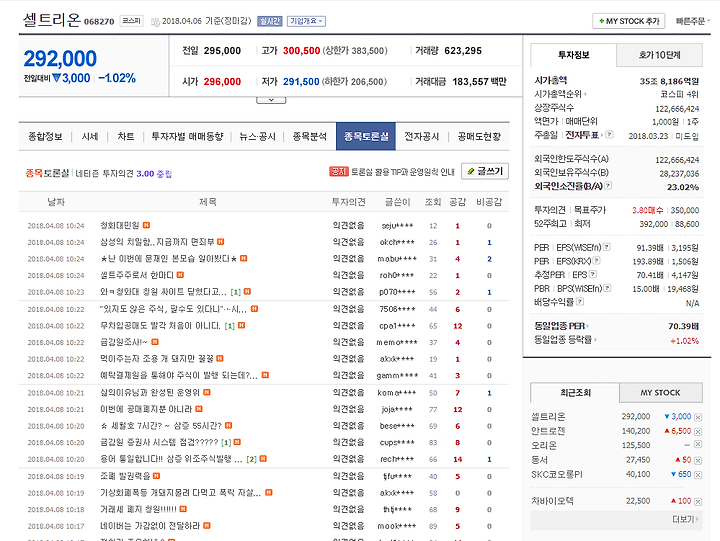This screenshot has height=541, width=720.
Task: Open SKC코오롱PI in recent stocks list
Action: [x=557, y=474]
